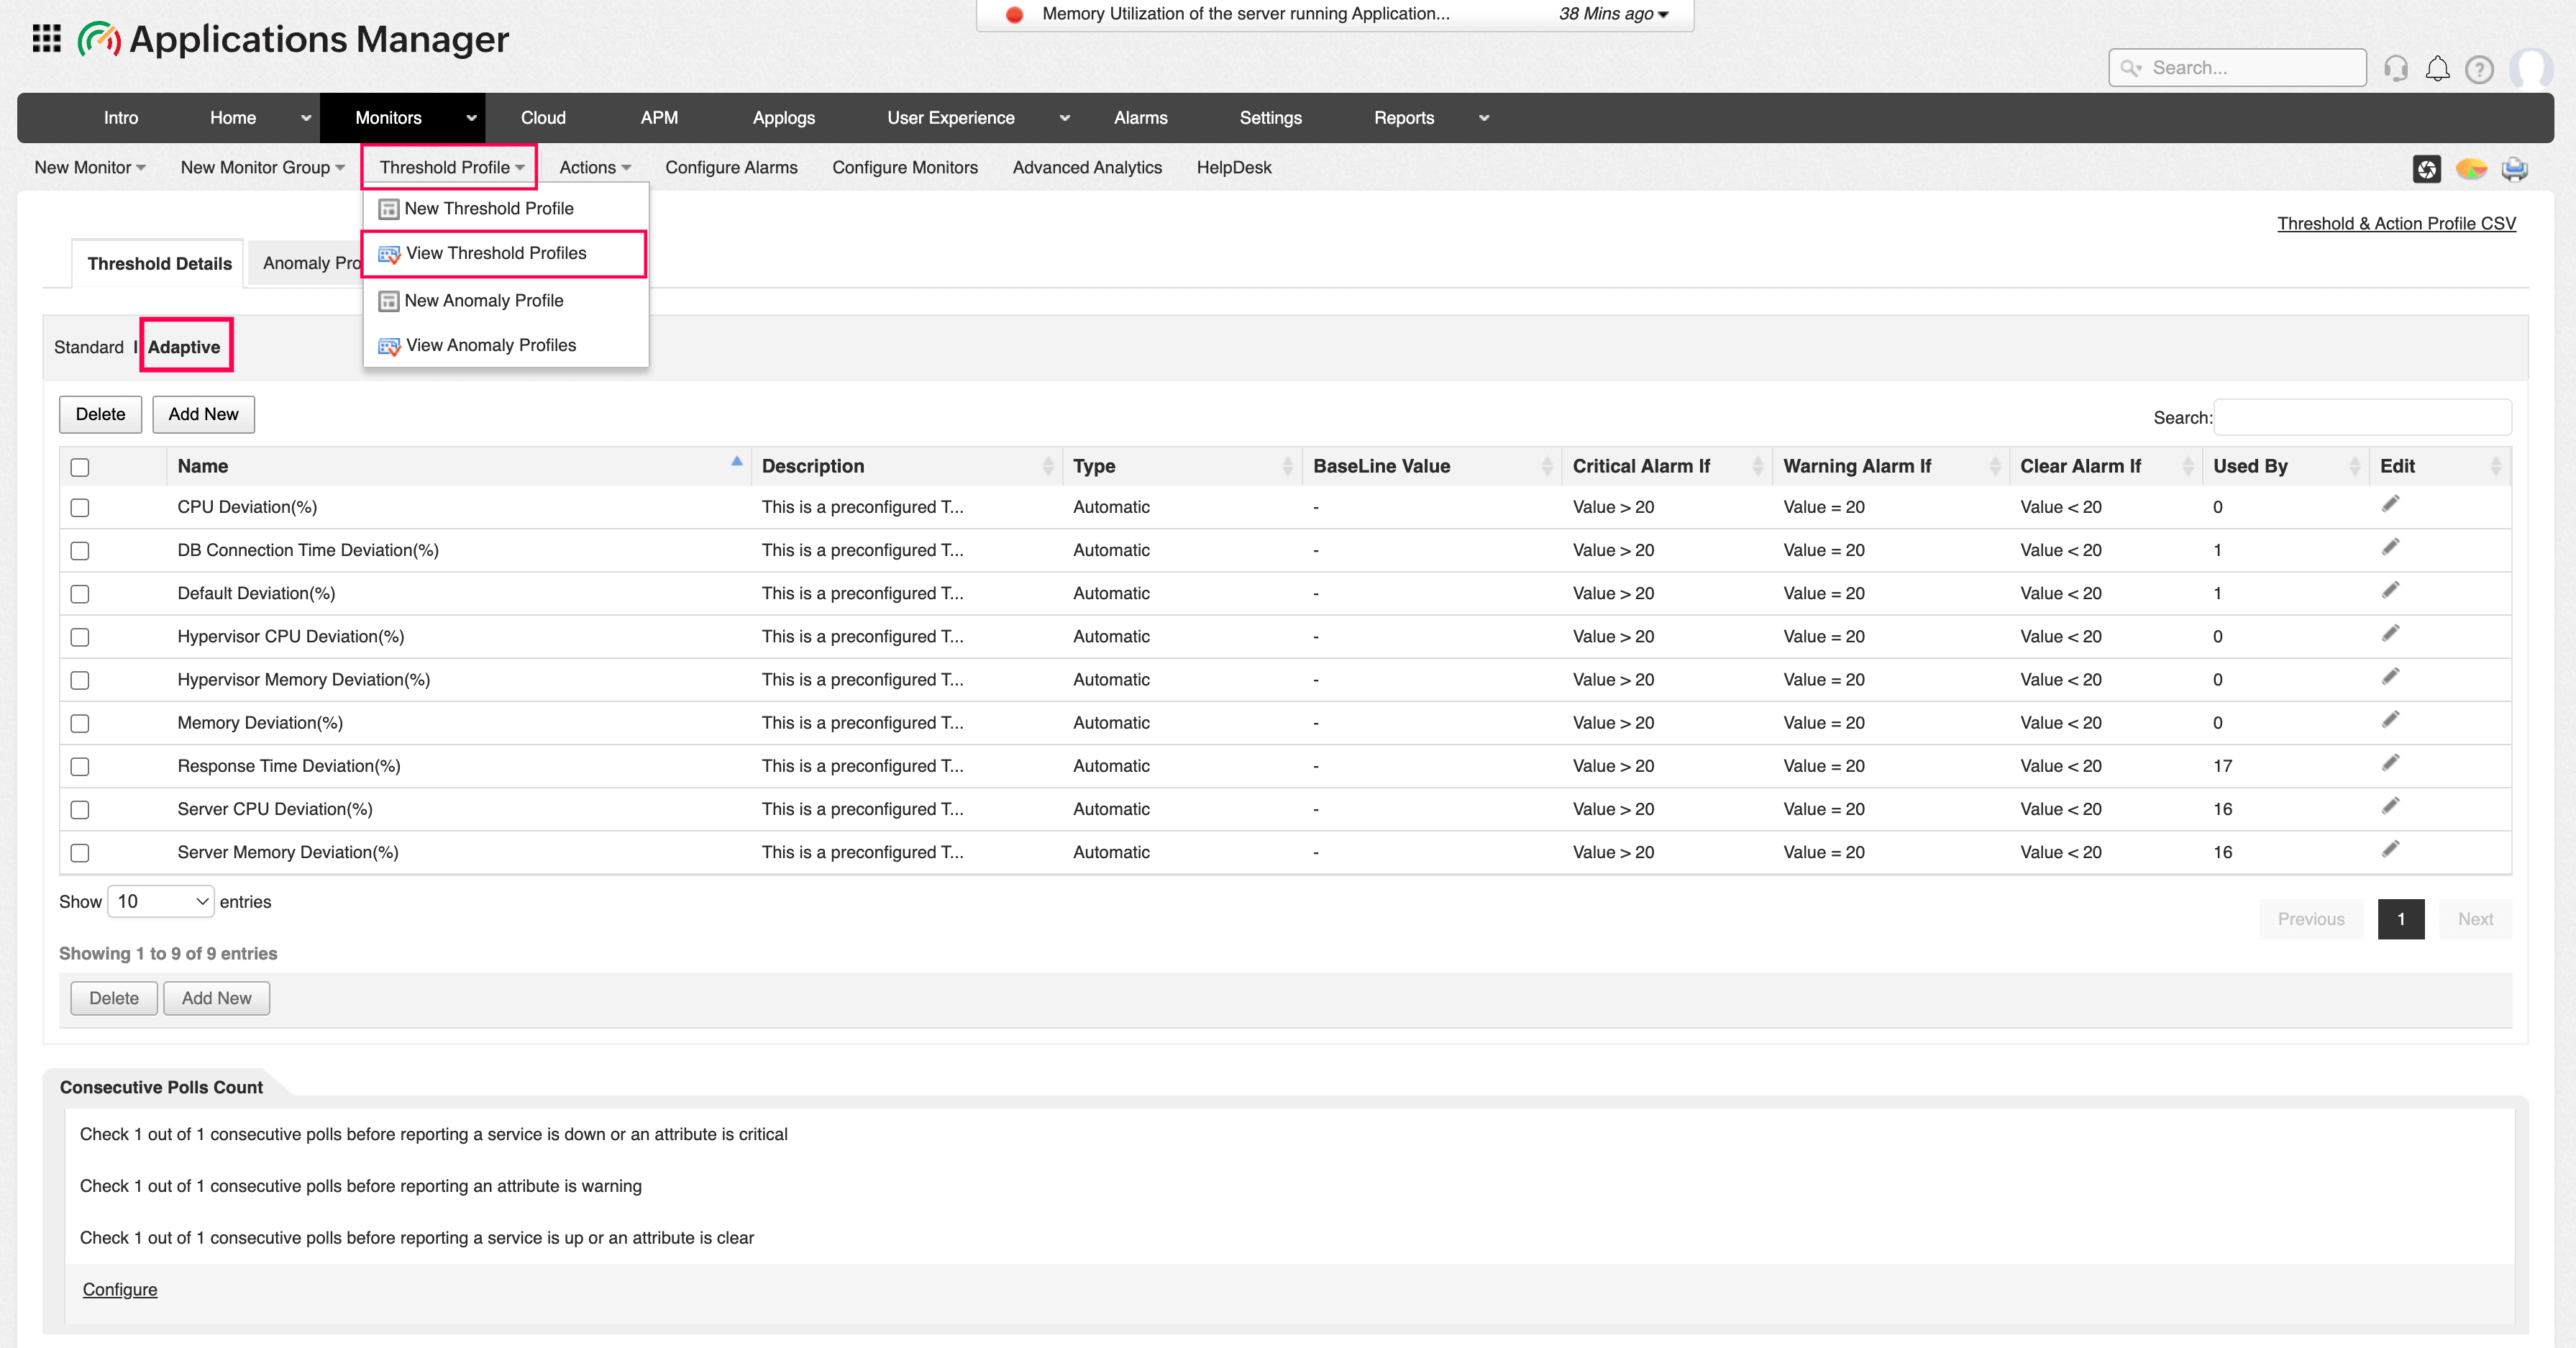Edit the Server CPU Deviation(%) pencil
This screenshot has height=1348, width=2576.
click(2390, 805)
